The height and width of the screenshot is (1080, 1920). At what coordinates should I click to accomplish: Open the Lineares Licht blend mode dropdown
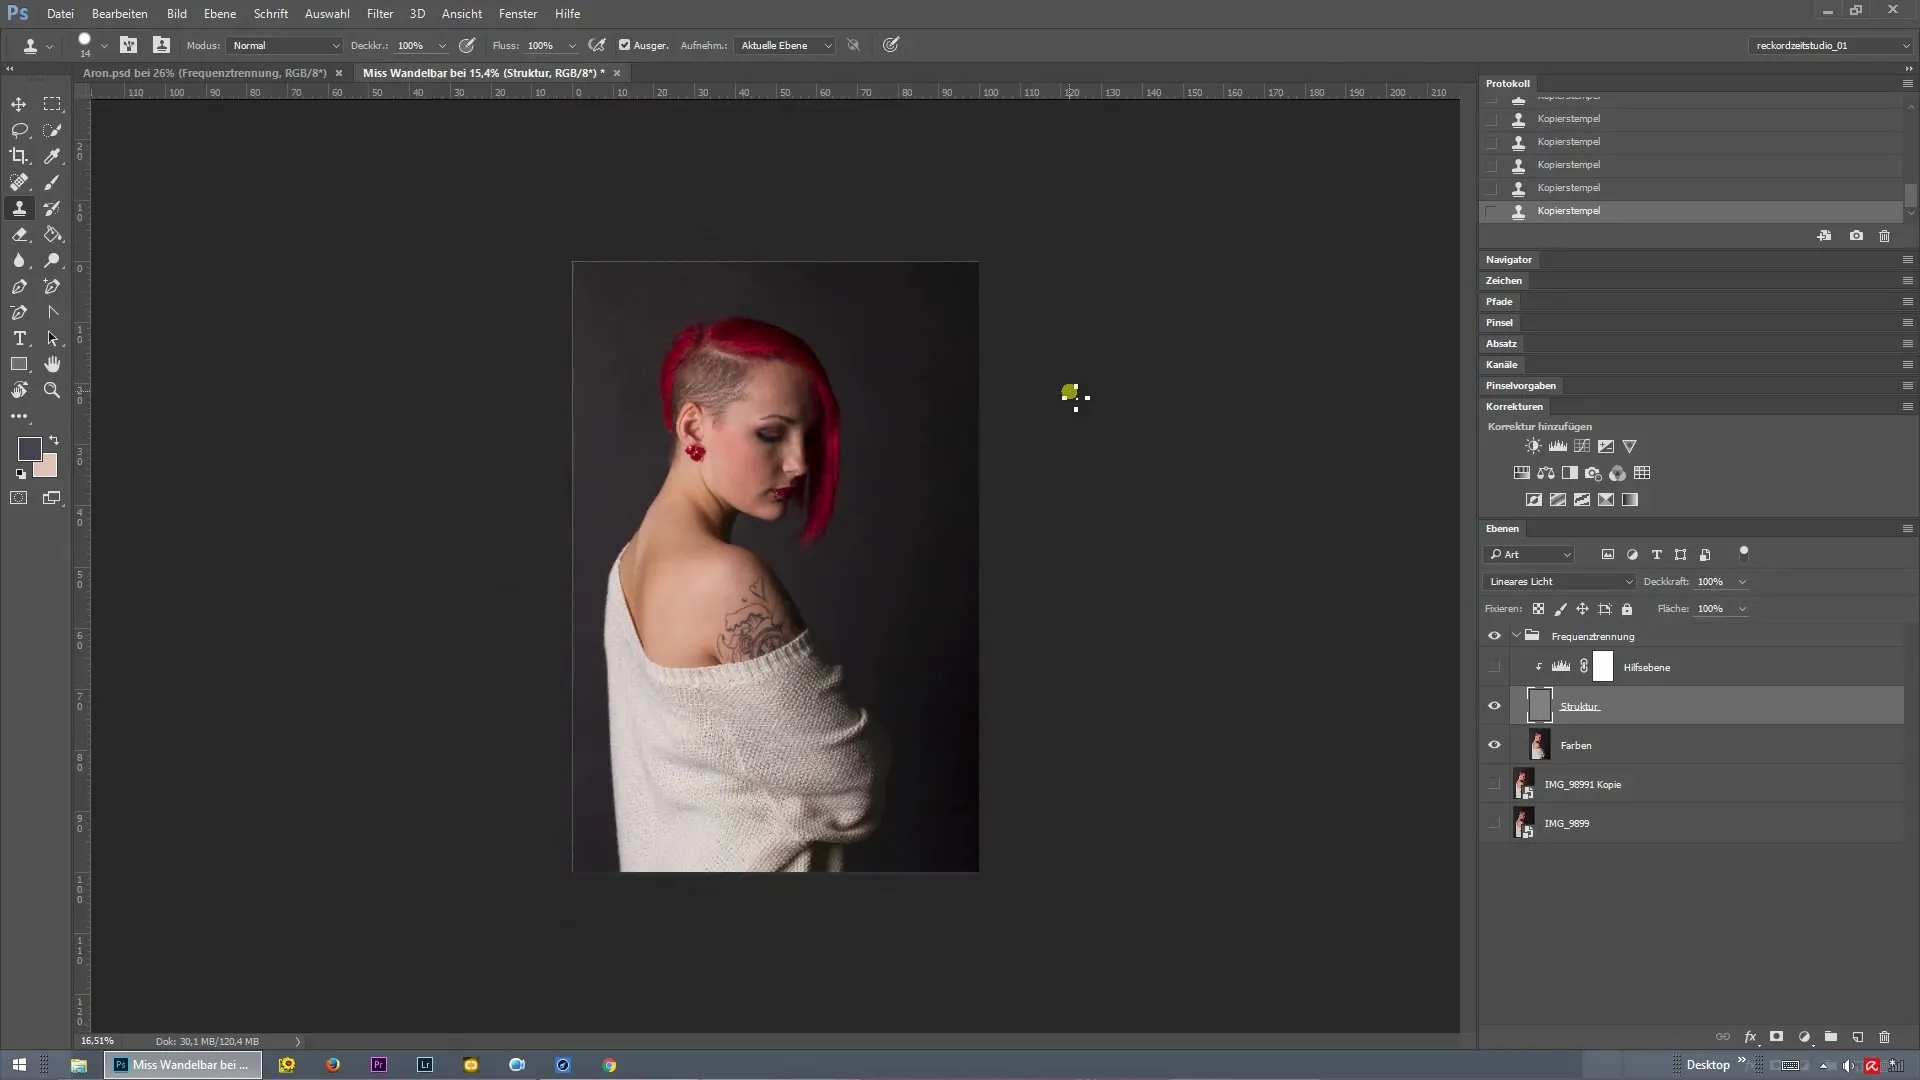(1559, 581)
